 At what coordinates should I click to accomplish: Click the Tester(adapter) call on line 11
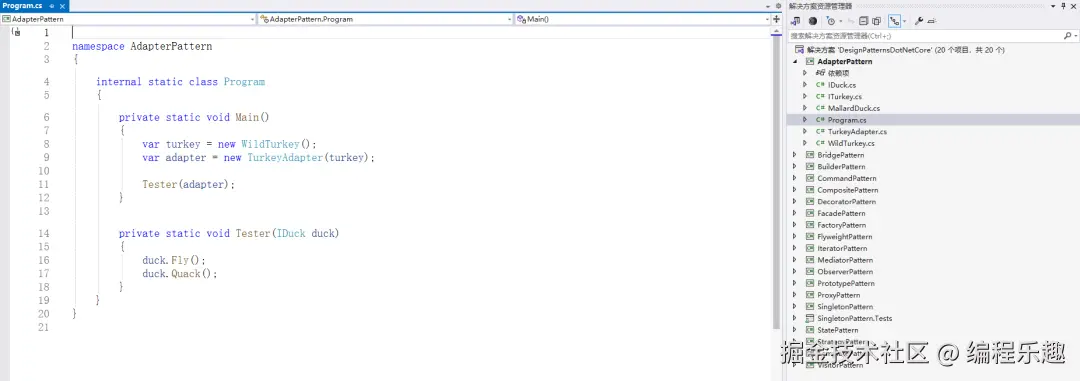(188, 185)
